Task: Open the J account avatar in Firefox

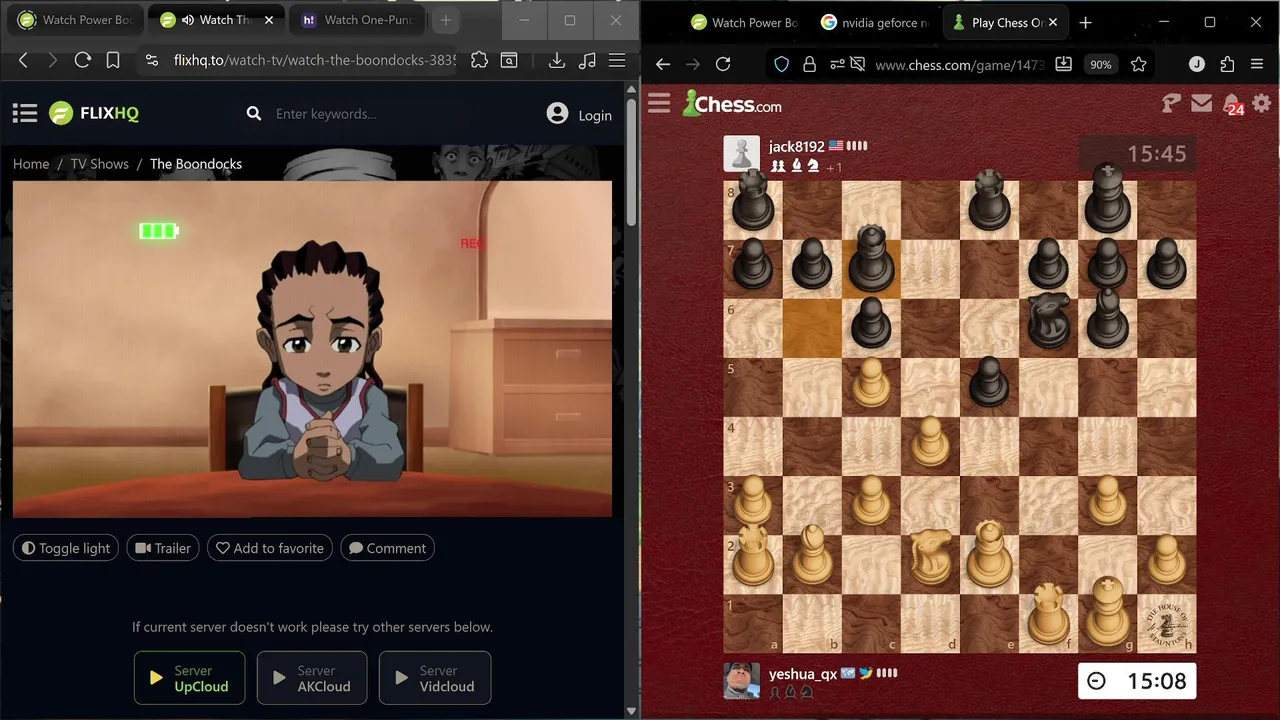Action: [x=1197, y=64]
